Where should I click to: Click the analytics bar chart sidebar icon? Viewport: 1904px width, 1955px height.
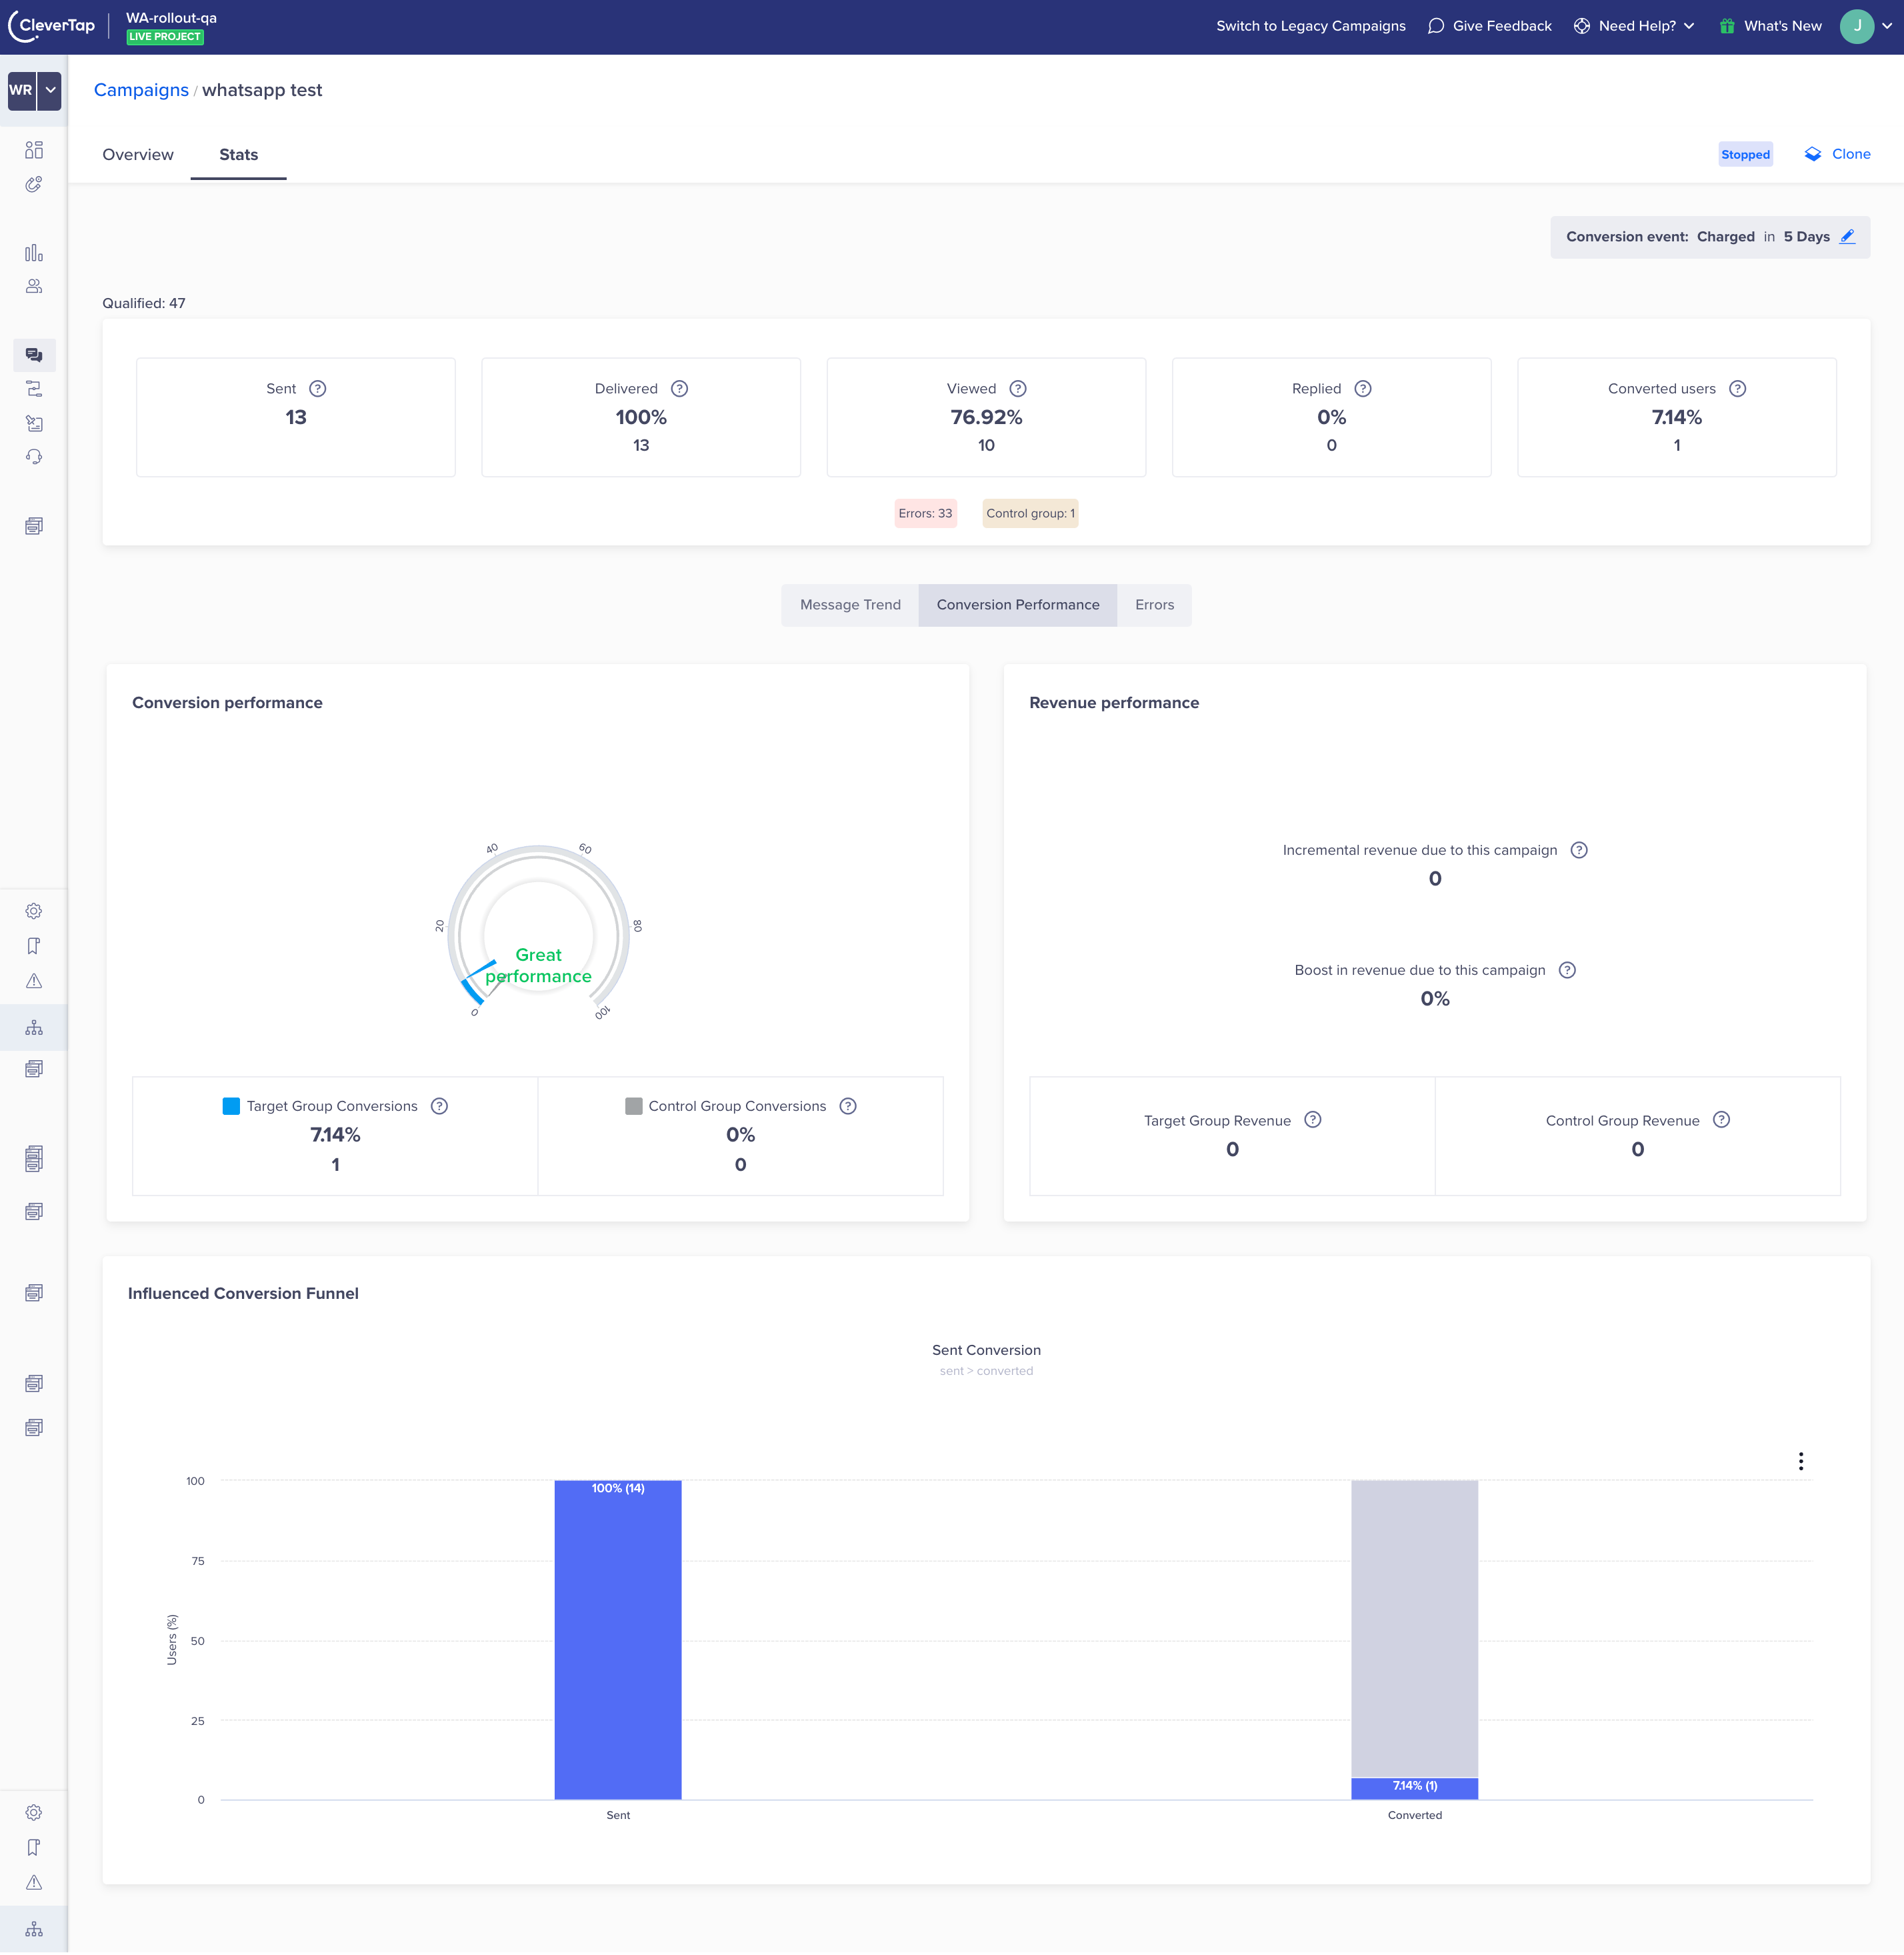click(x=34, y=253)
